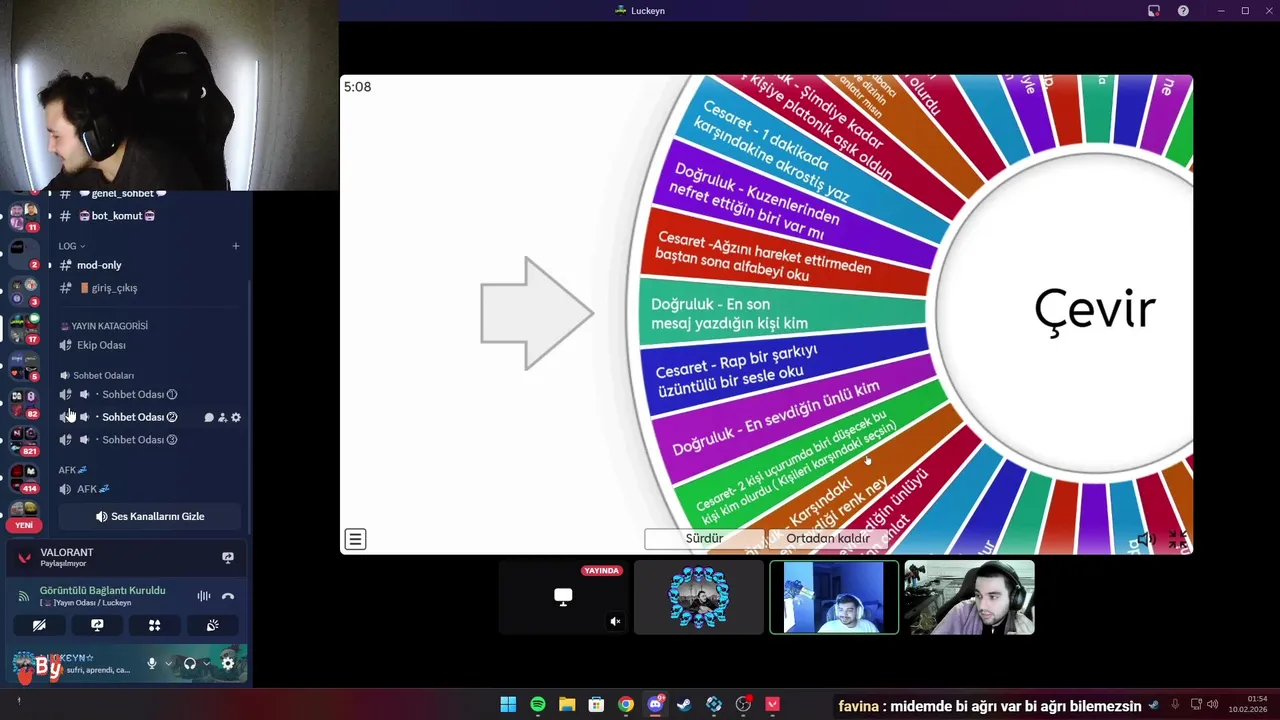Open the taskbar clock showing 01:54
Image resolution: width=1280 pixels, height=720 pixels.
(1248, 704)
